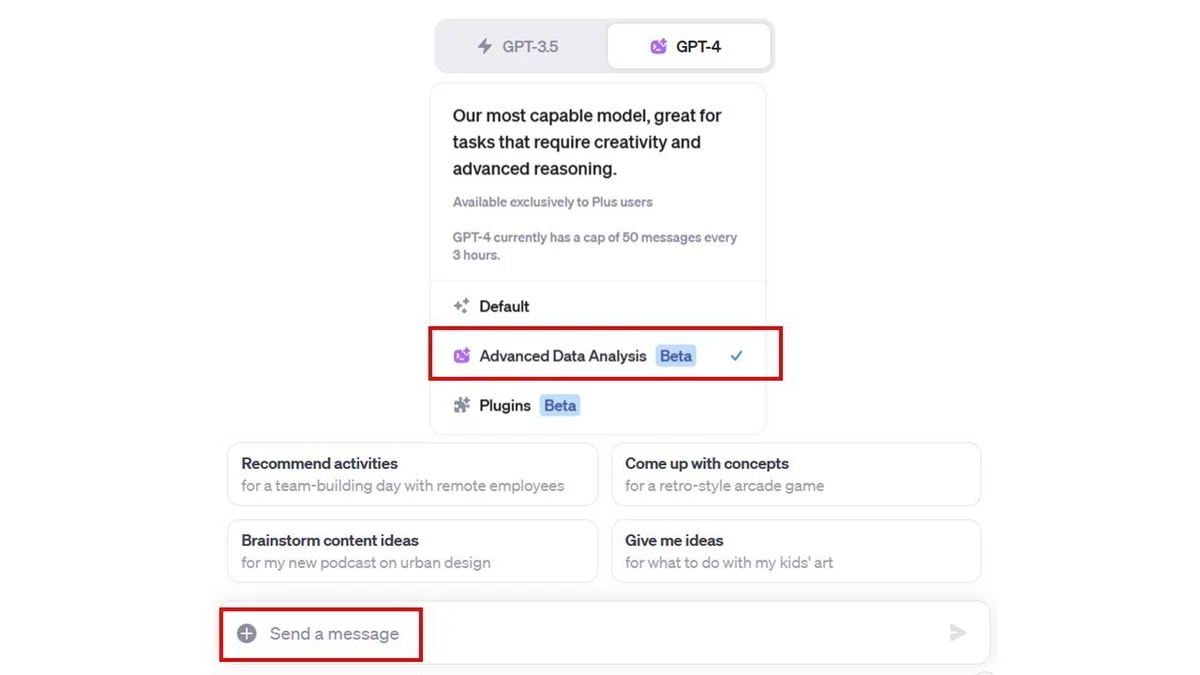Select Advanced Data Analysis mode

click(x=598, y=355)
